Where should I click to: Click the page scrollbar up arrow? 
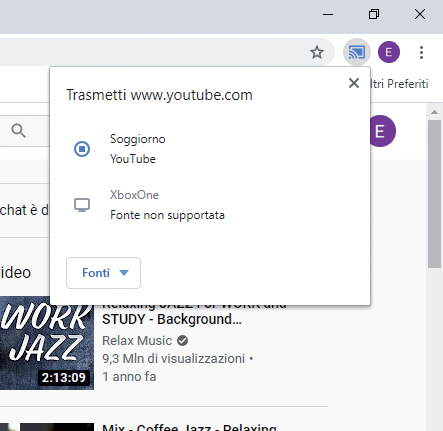434,112
